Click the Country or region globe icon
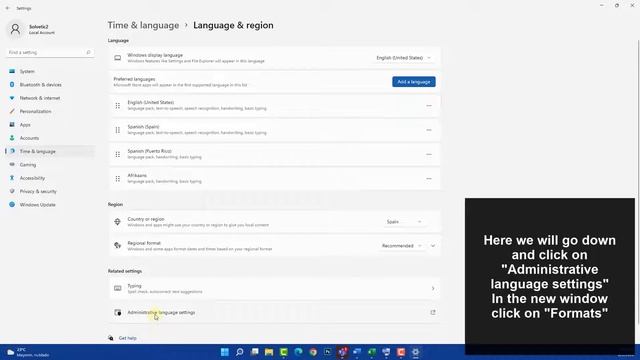The width and height of the screenshot is (640, 360). coord(118,222)
